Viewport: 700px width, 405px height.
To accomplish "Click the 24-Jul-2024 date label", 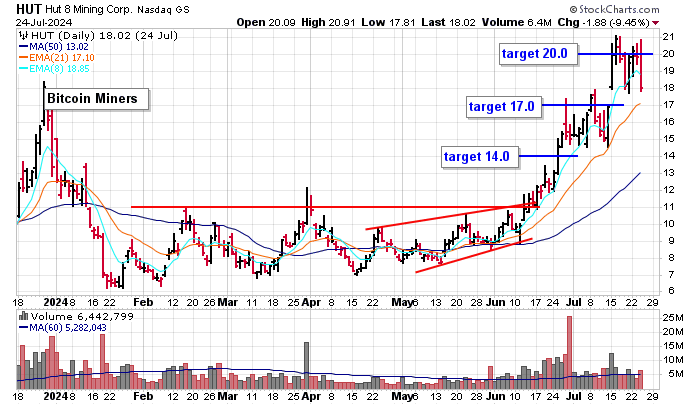I will pos(44,22).
